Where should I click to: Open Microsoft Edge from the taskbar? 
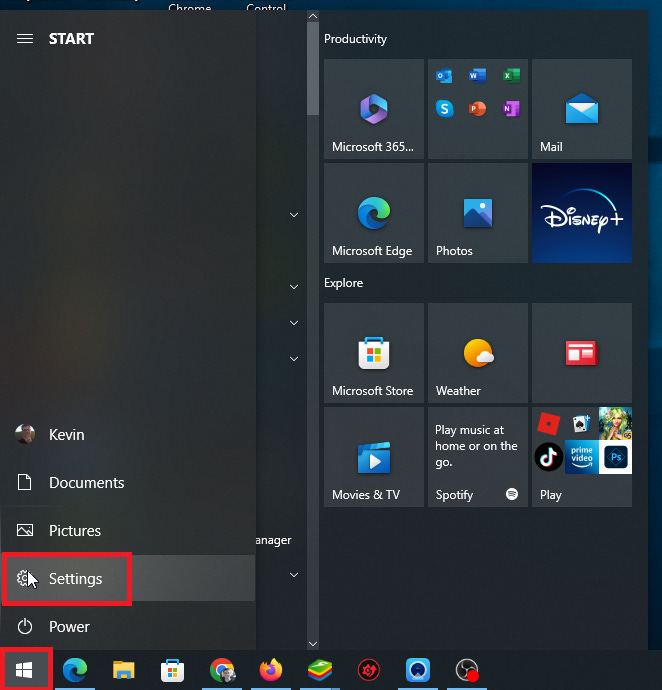point(75,670)
